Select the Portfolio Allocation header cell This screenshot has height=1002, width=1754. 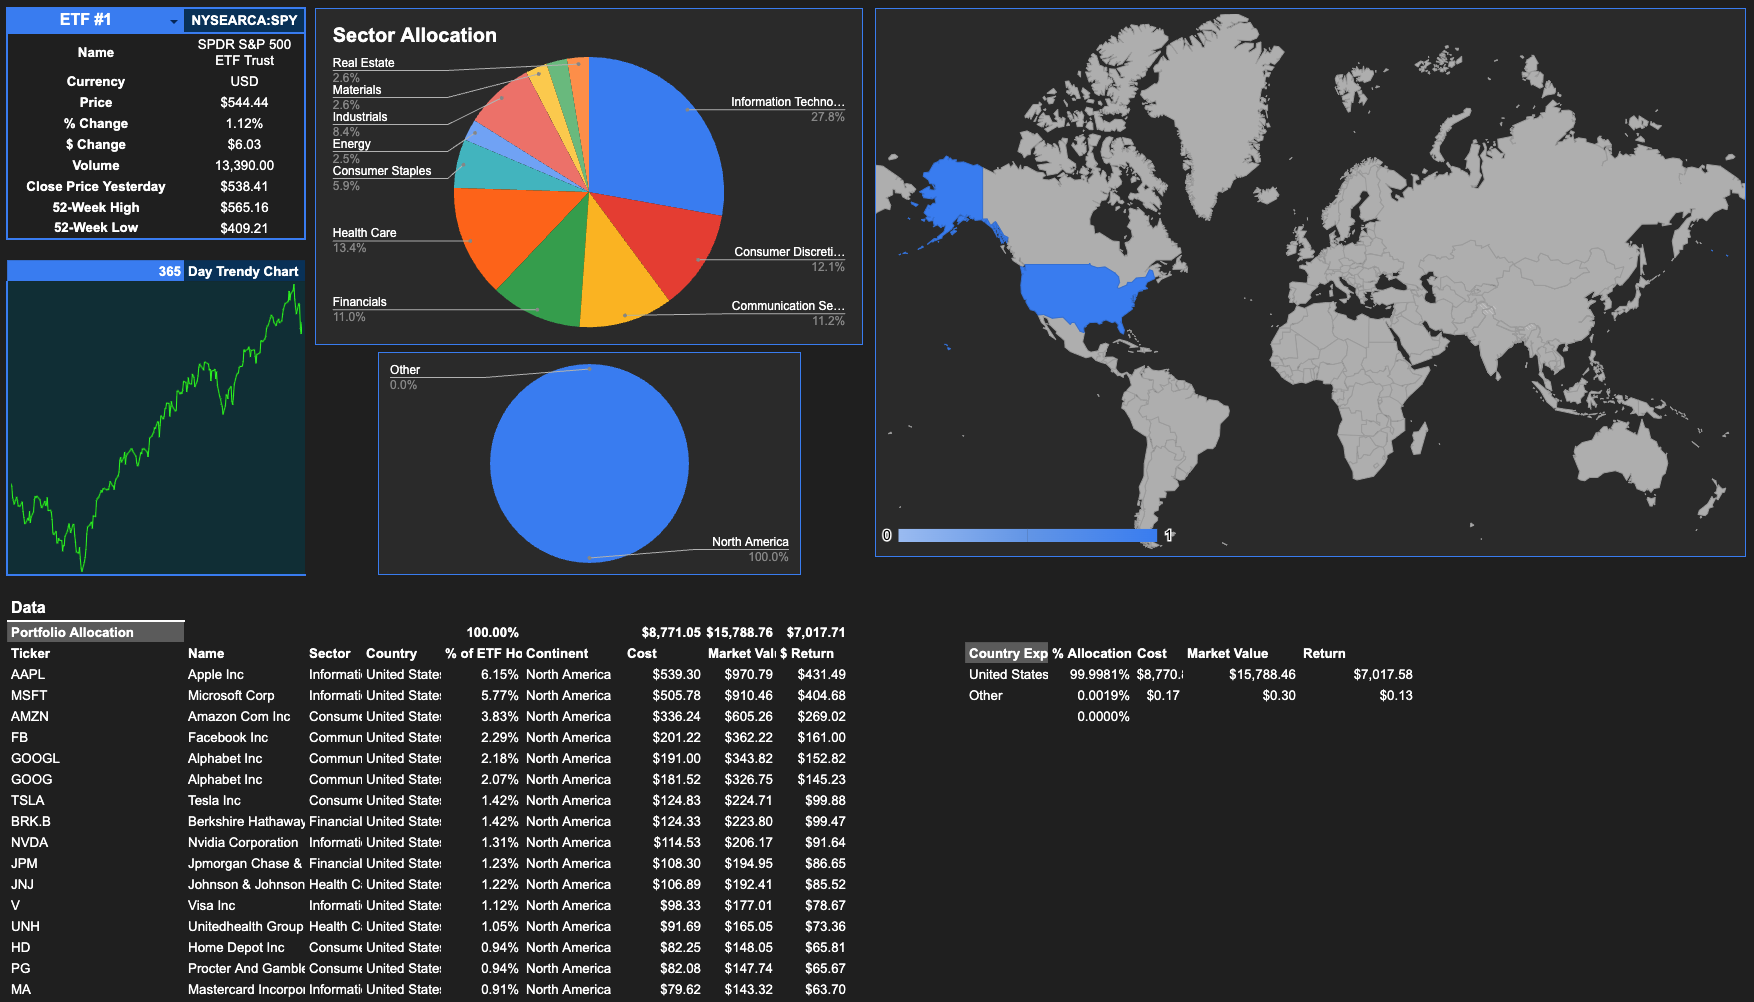coord(95,632)
